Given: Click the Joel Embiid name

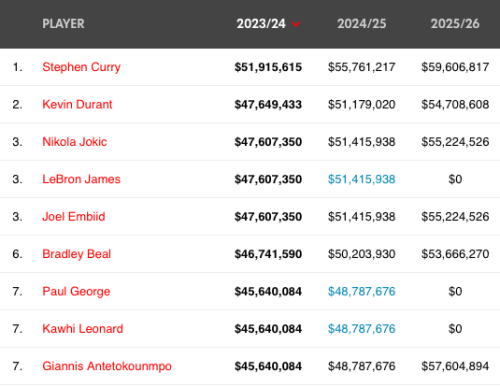Looking at the screenshot, I should tap(74, 217).
